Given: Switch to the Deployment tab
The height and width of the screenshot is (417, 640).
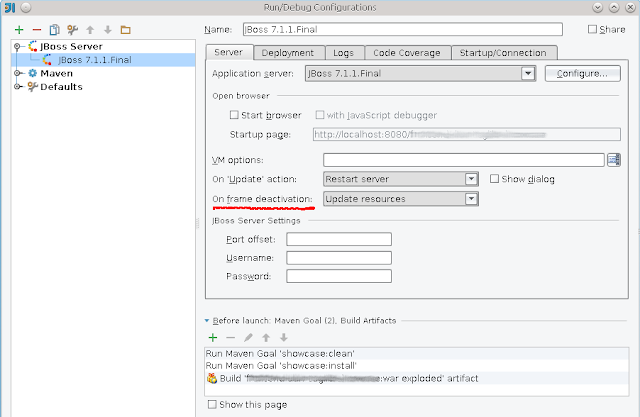Looking at the screenshot, I should 288,53.
